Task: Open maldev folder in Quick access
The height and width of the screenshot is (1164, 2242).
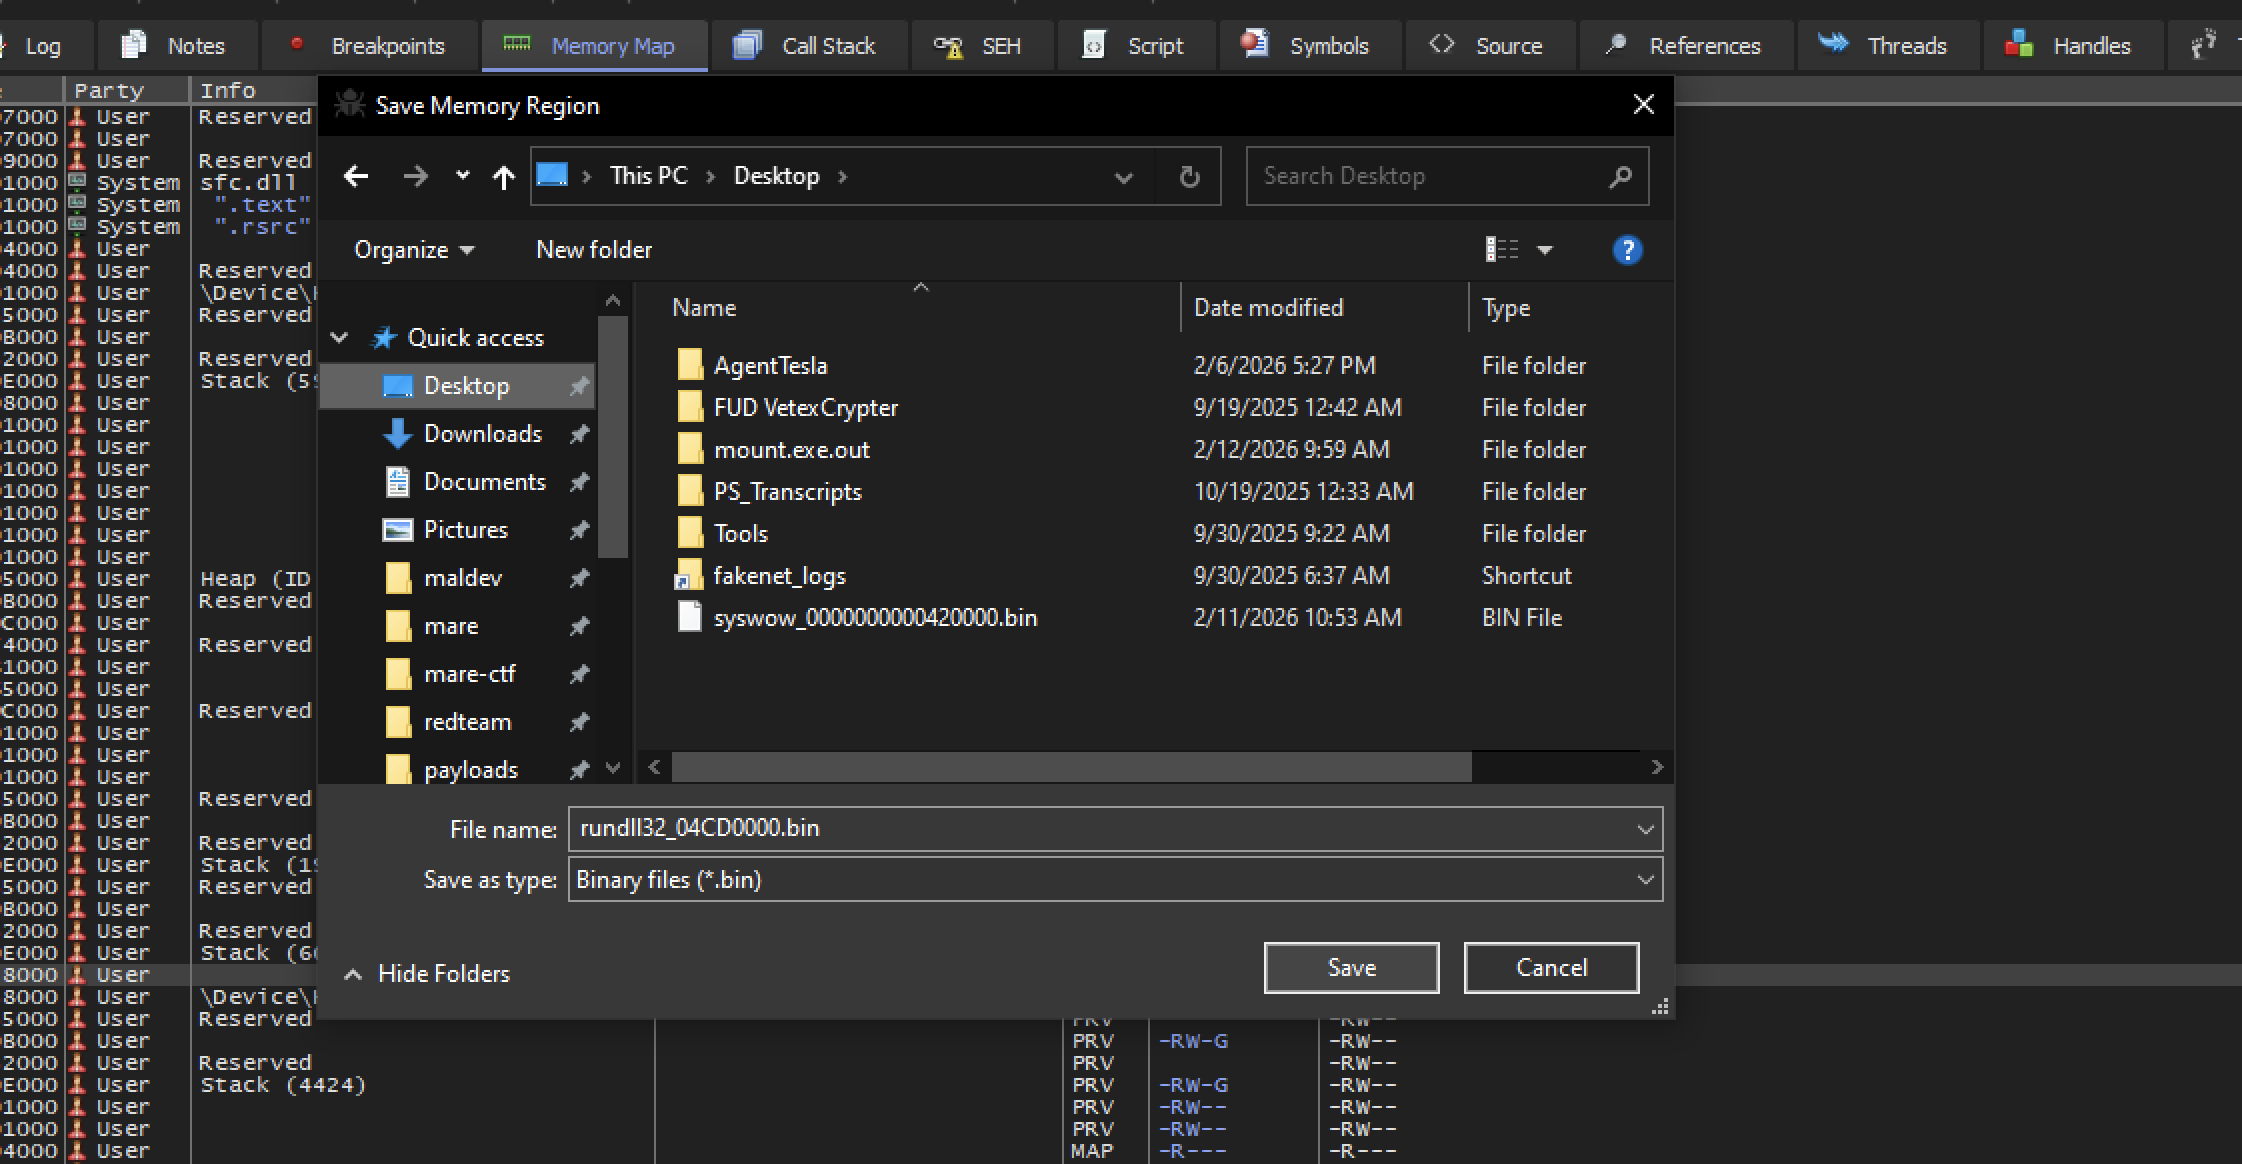Action: coord(462,578)
